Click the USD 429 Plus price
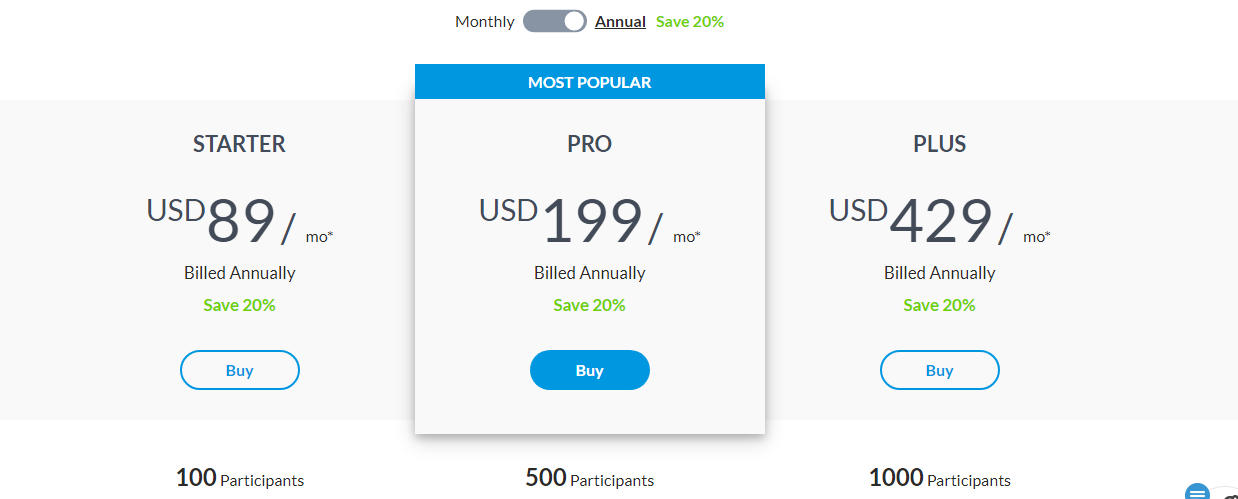The width and height of the screenshot is (1238, 499). click(940, 222)
